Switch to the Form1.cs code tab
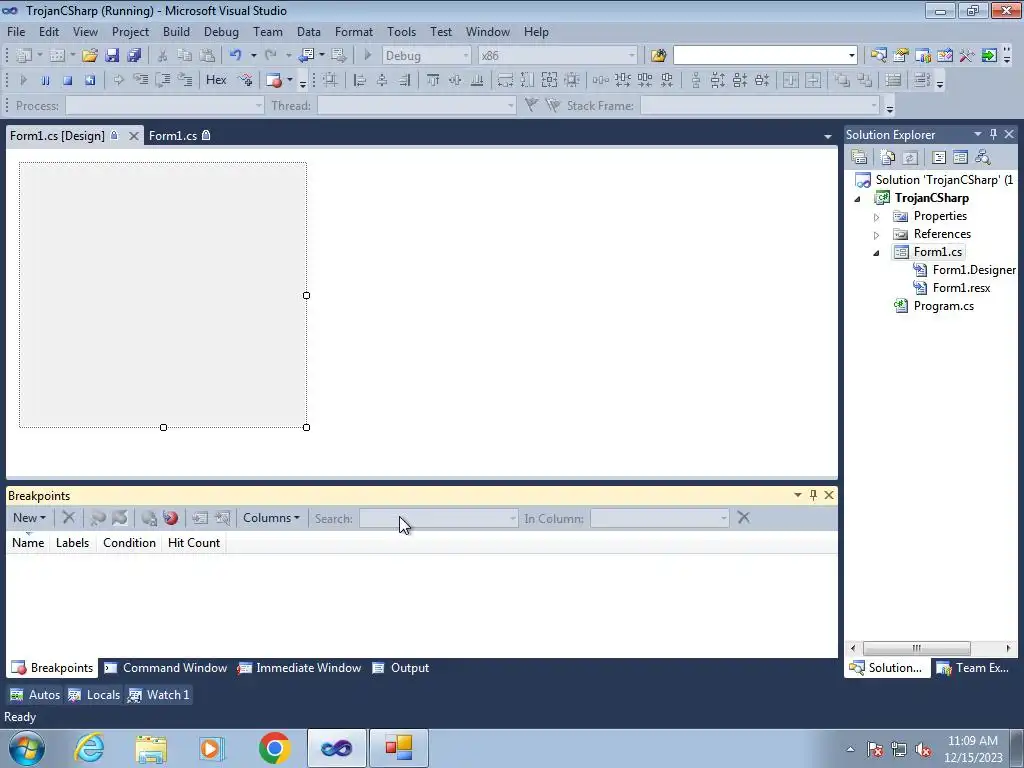Viewport: 1024px width, 768px height. [x=178, y=135]
